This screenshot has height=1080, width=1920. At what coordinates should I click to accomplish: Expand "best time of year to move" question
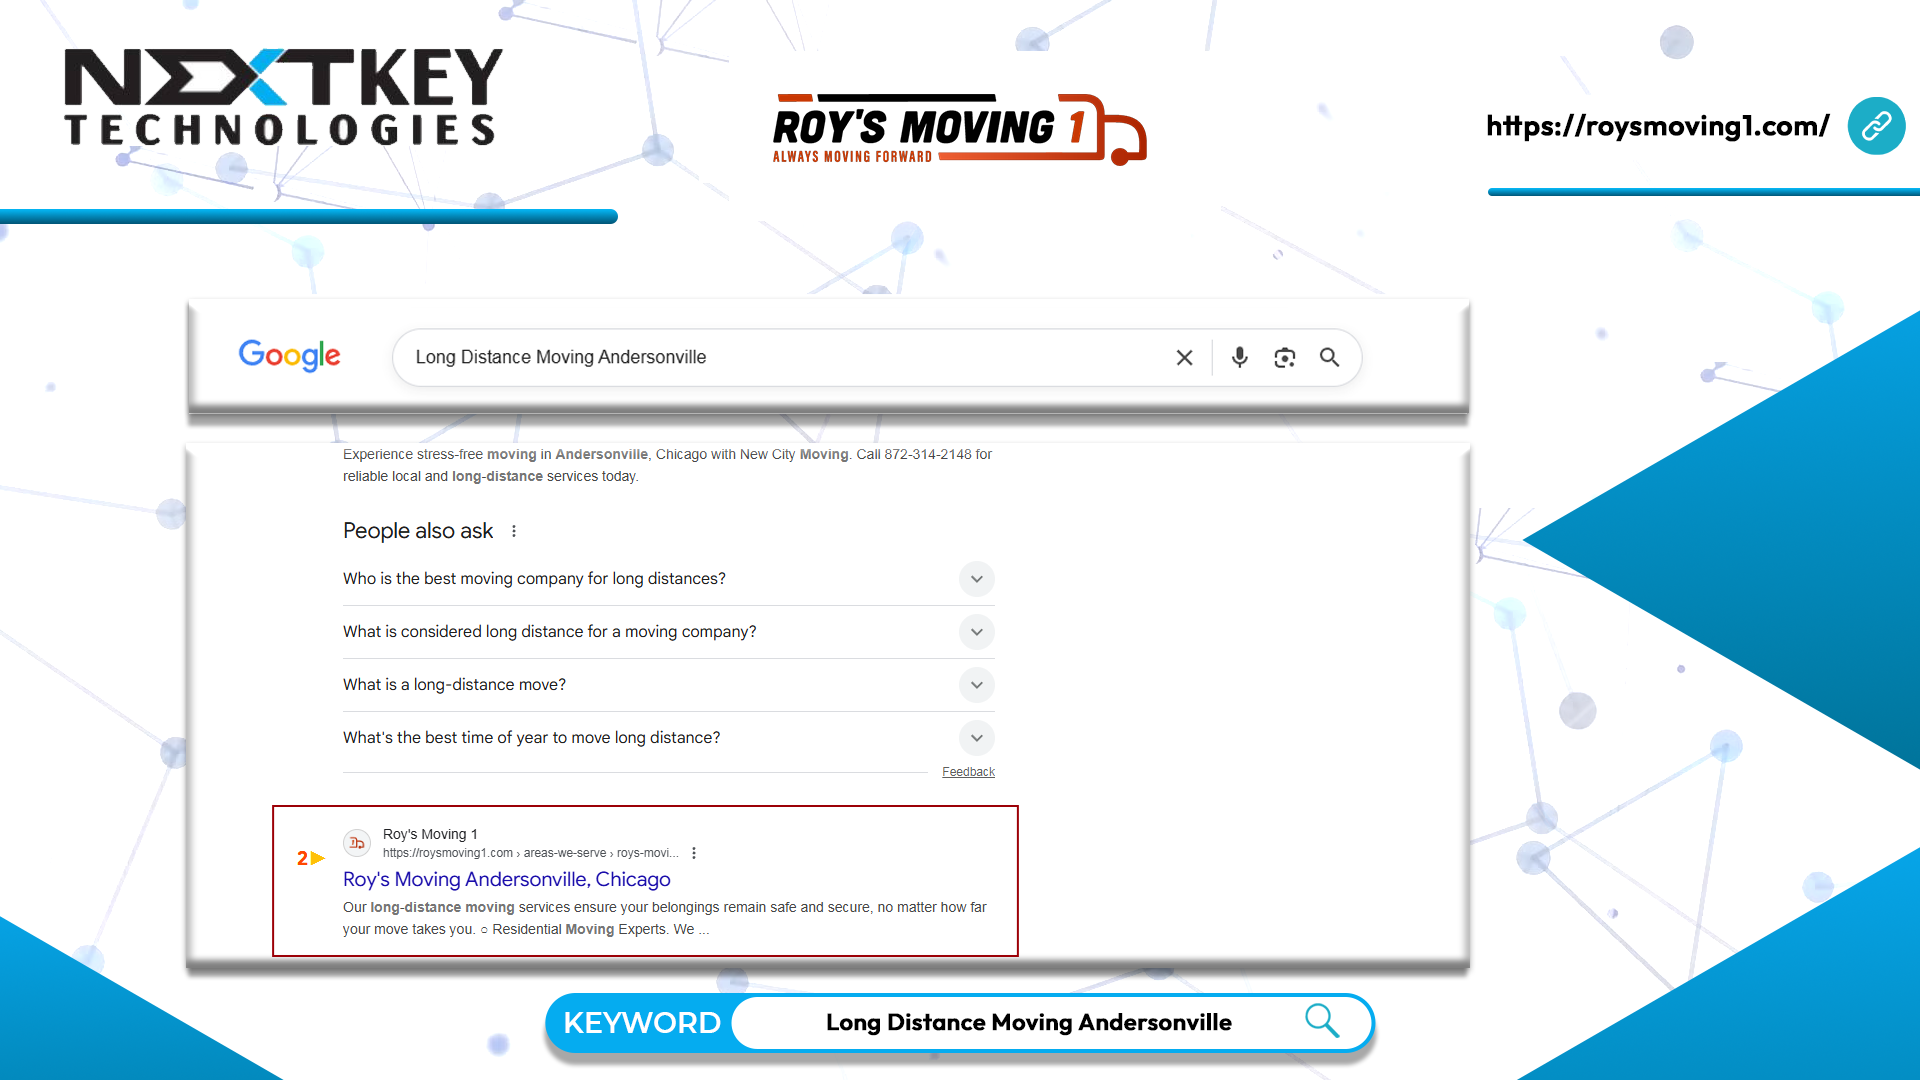pos(976,738)
